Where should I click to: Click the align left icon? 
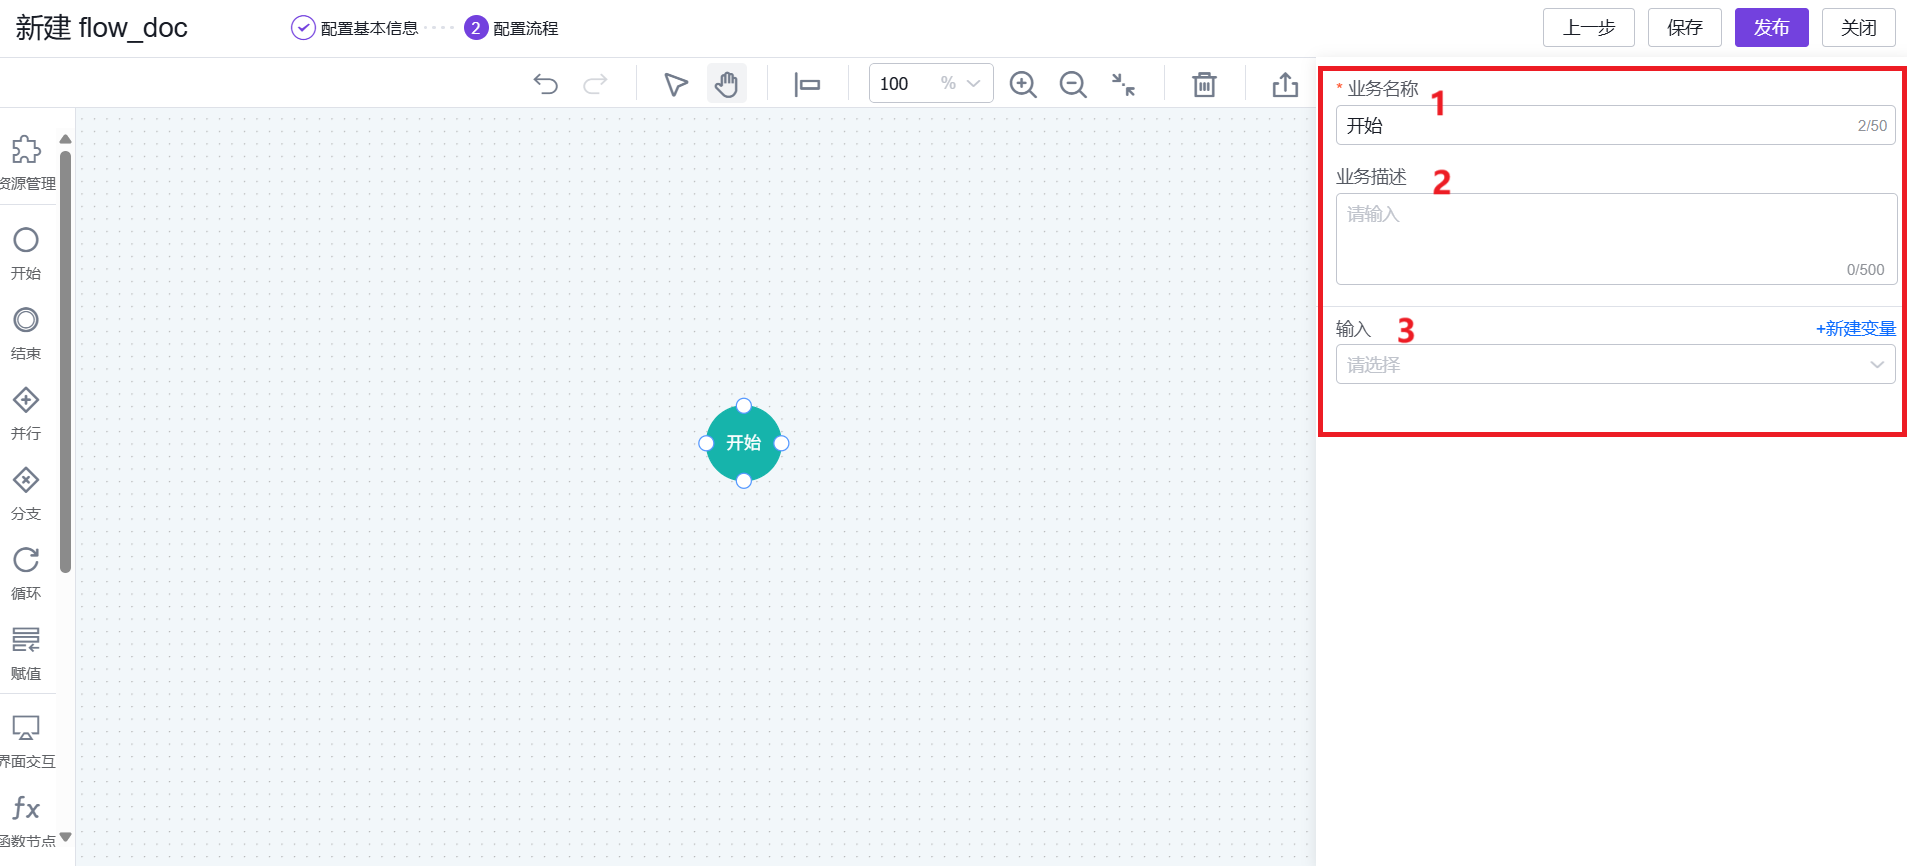tap(807, 84)
